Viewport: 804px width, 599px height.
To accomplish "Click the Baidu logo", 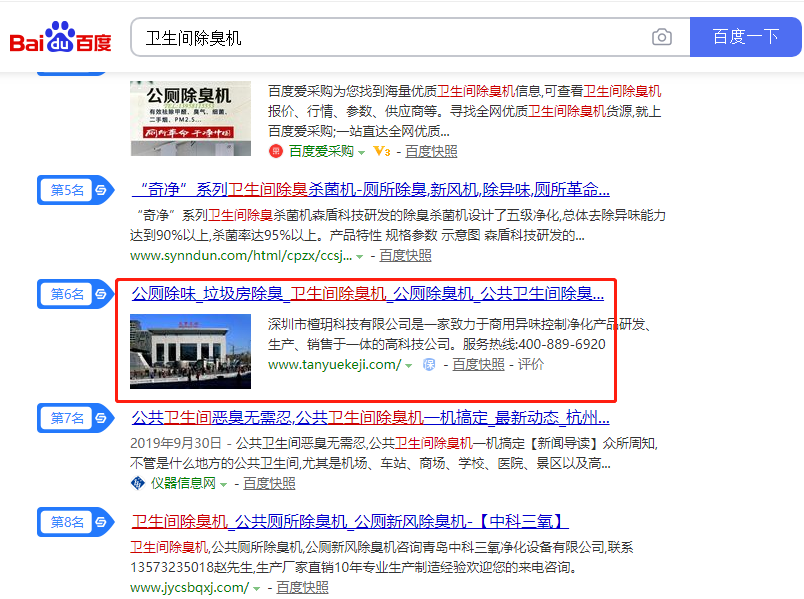I will 61,37.
